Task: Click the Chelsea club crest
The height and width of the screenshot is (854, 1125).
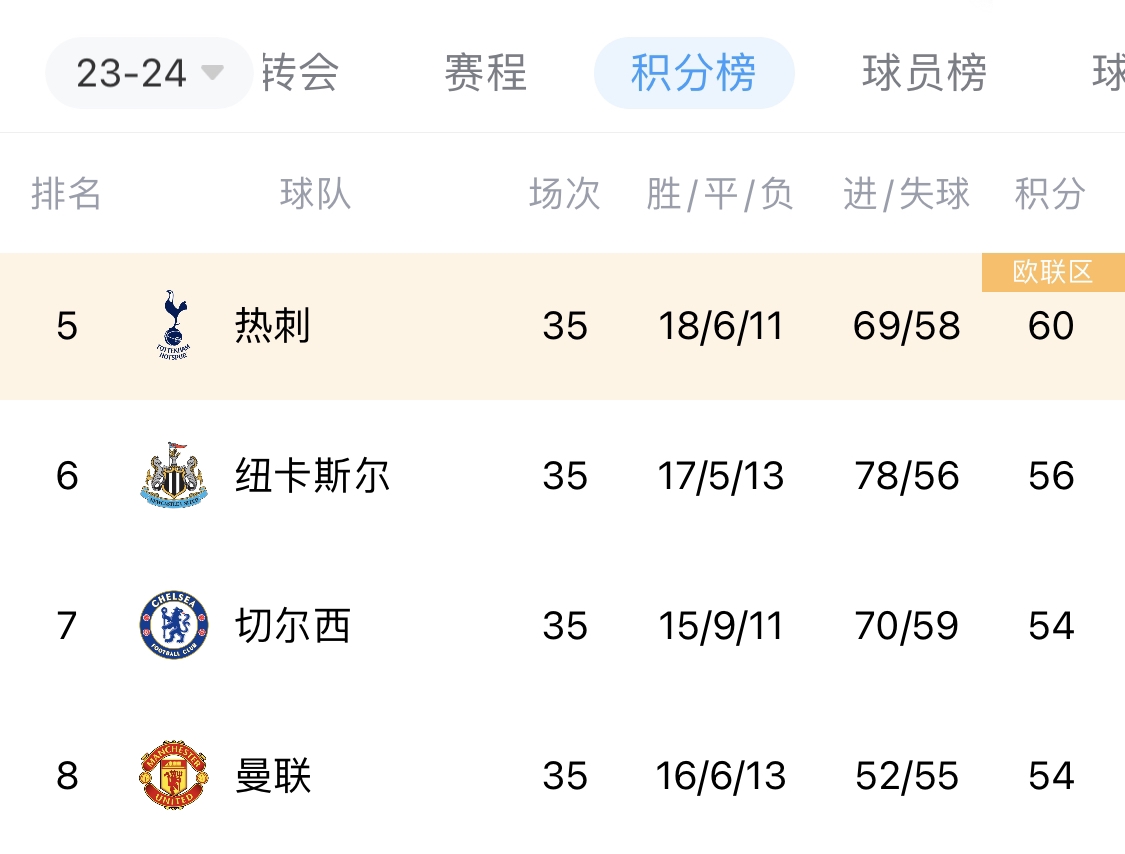Action: tap(174, 626)
